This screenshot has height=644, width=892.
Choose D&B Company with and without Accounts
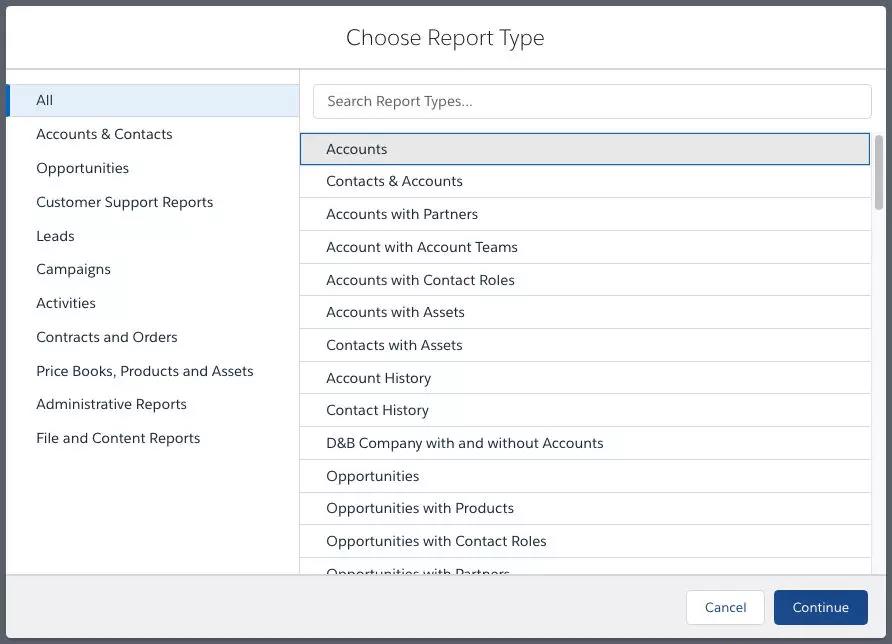pos(464,443)
